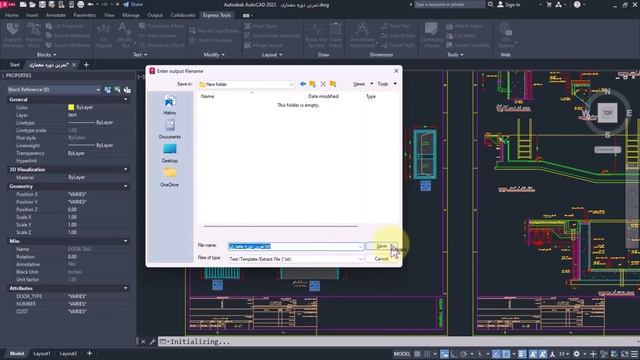
Task: Switch to the Model layout tab
Action: 17,353
